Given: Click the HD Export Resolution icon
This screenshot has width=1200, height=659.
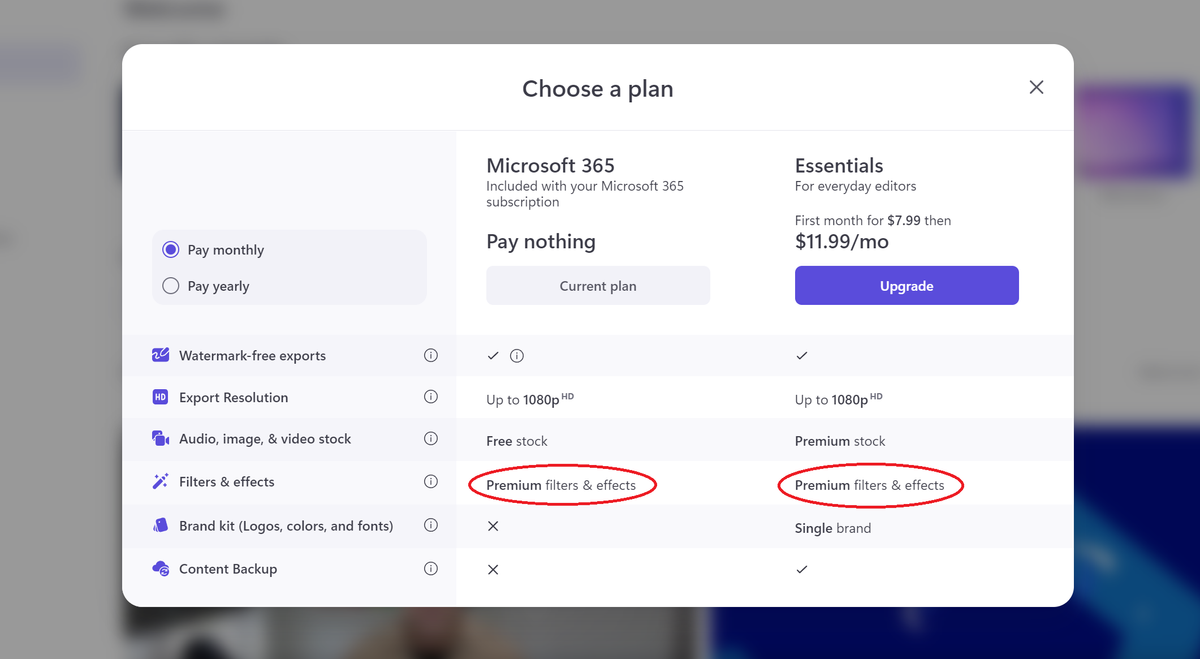Looking at the screenshot, I should pos(160,397).
